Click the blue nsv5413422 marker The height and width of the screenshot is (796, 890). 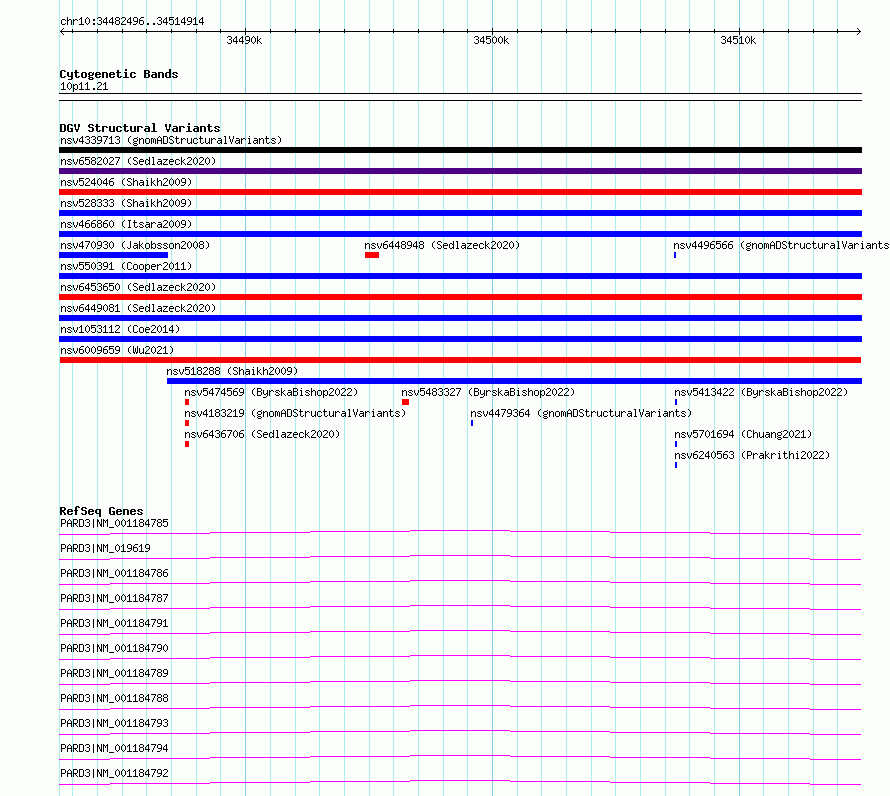(x=676, y=403)
